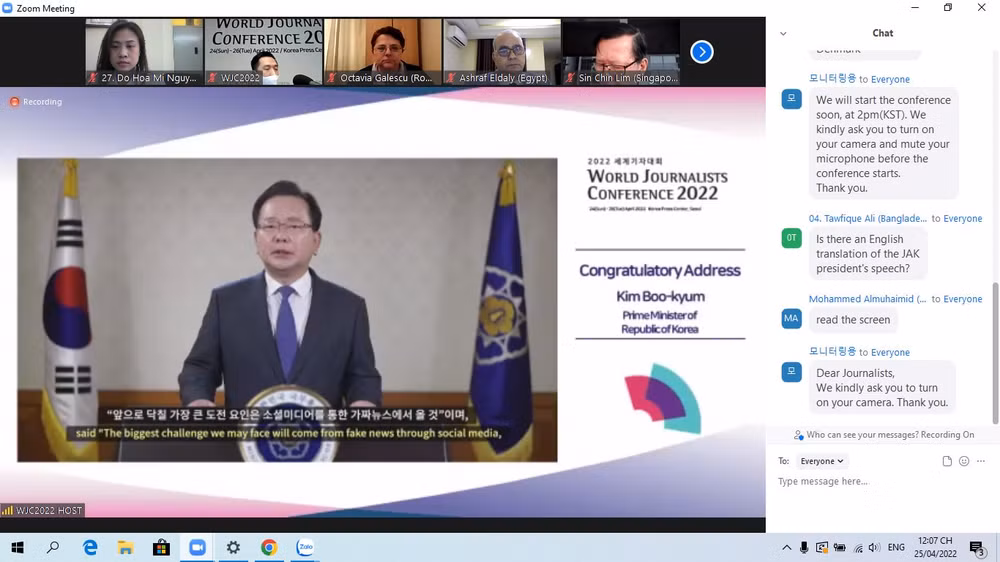
Task: Click the 'read the screen' chat message
Action: click(x=853, y=320)
